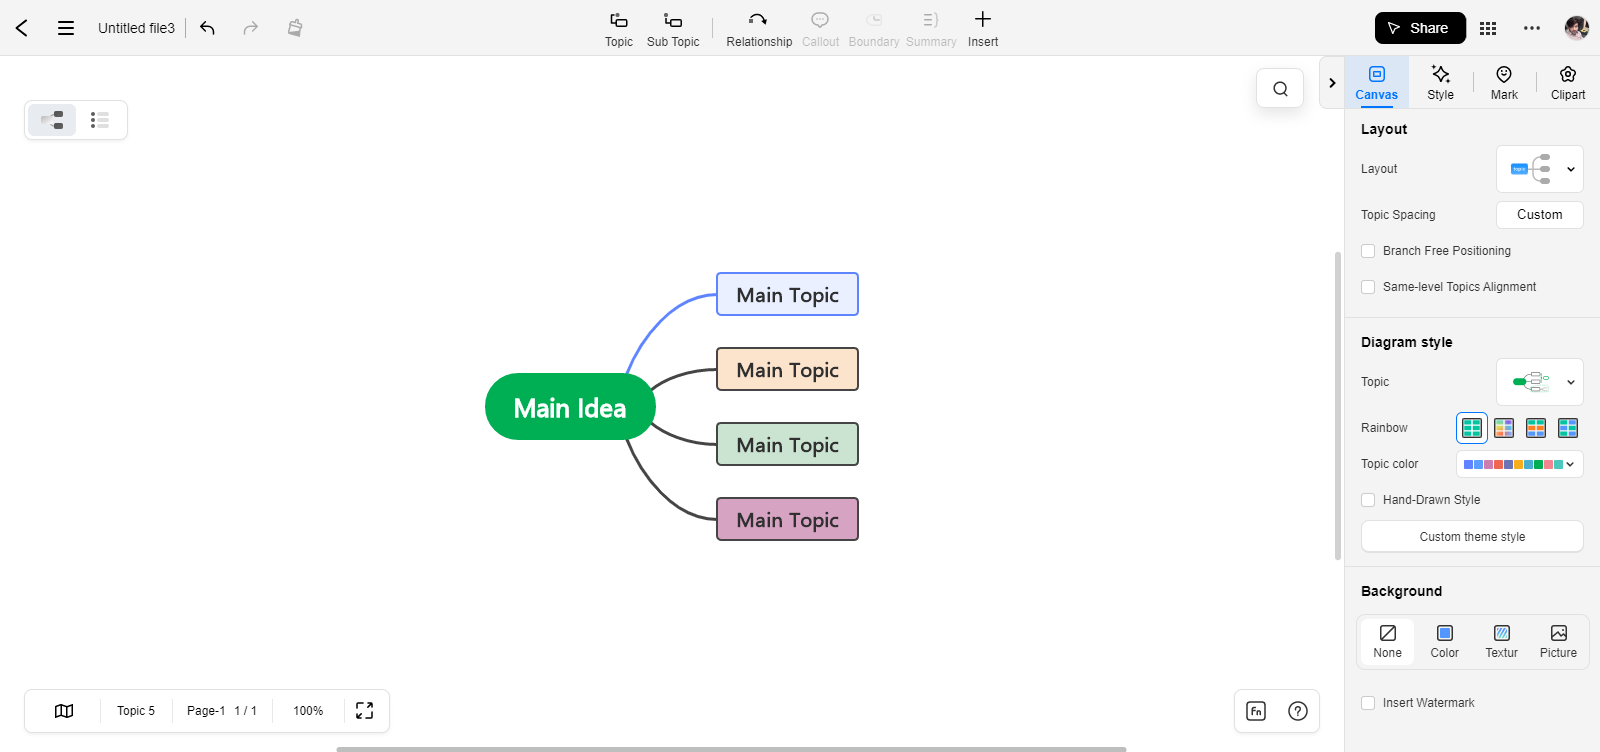Open the Insert menu

(x=983, y=29)
